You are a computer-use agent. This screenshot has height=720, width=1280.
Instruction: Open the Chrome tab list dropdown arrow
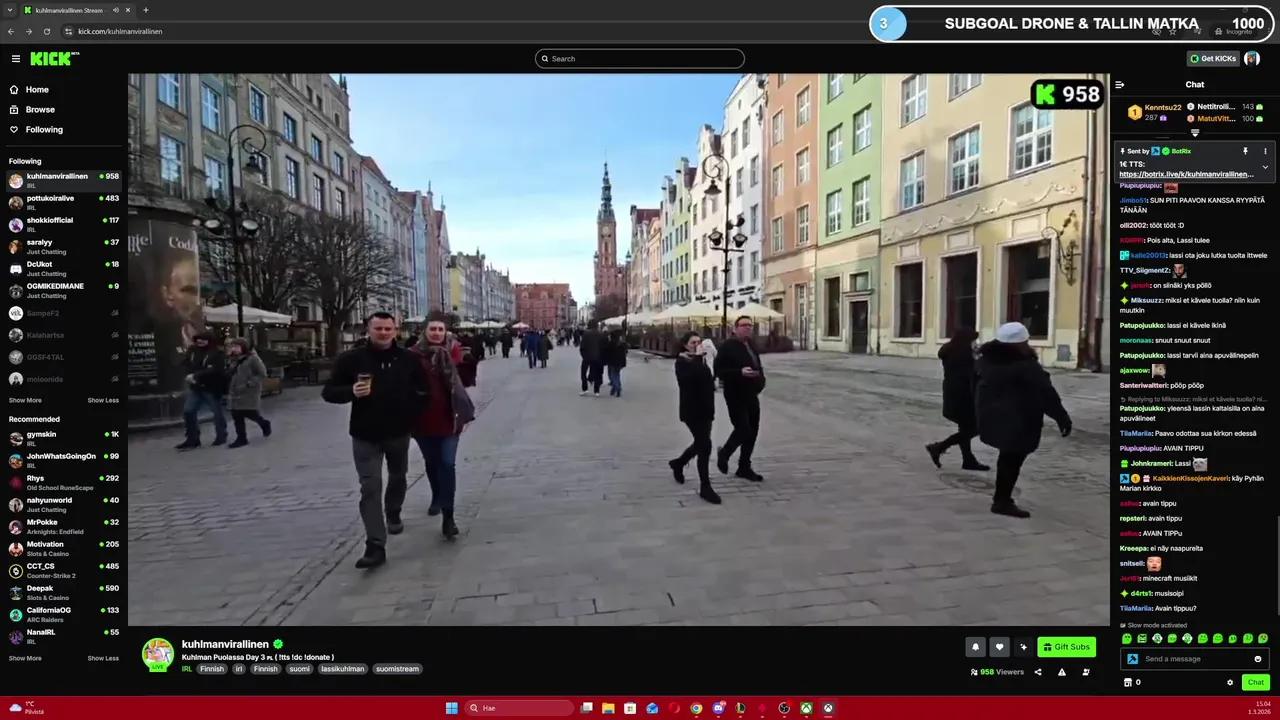10,10
